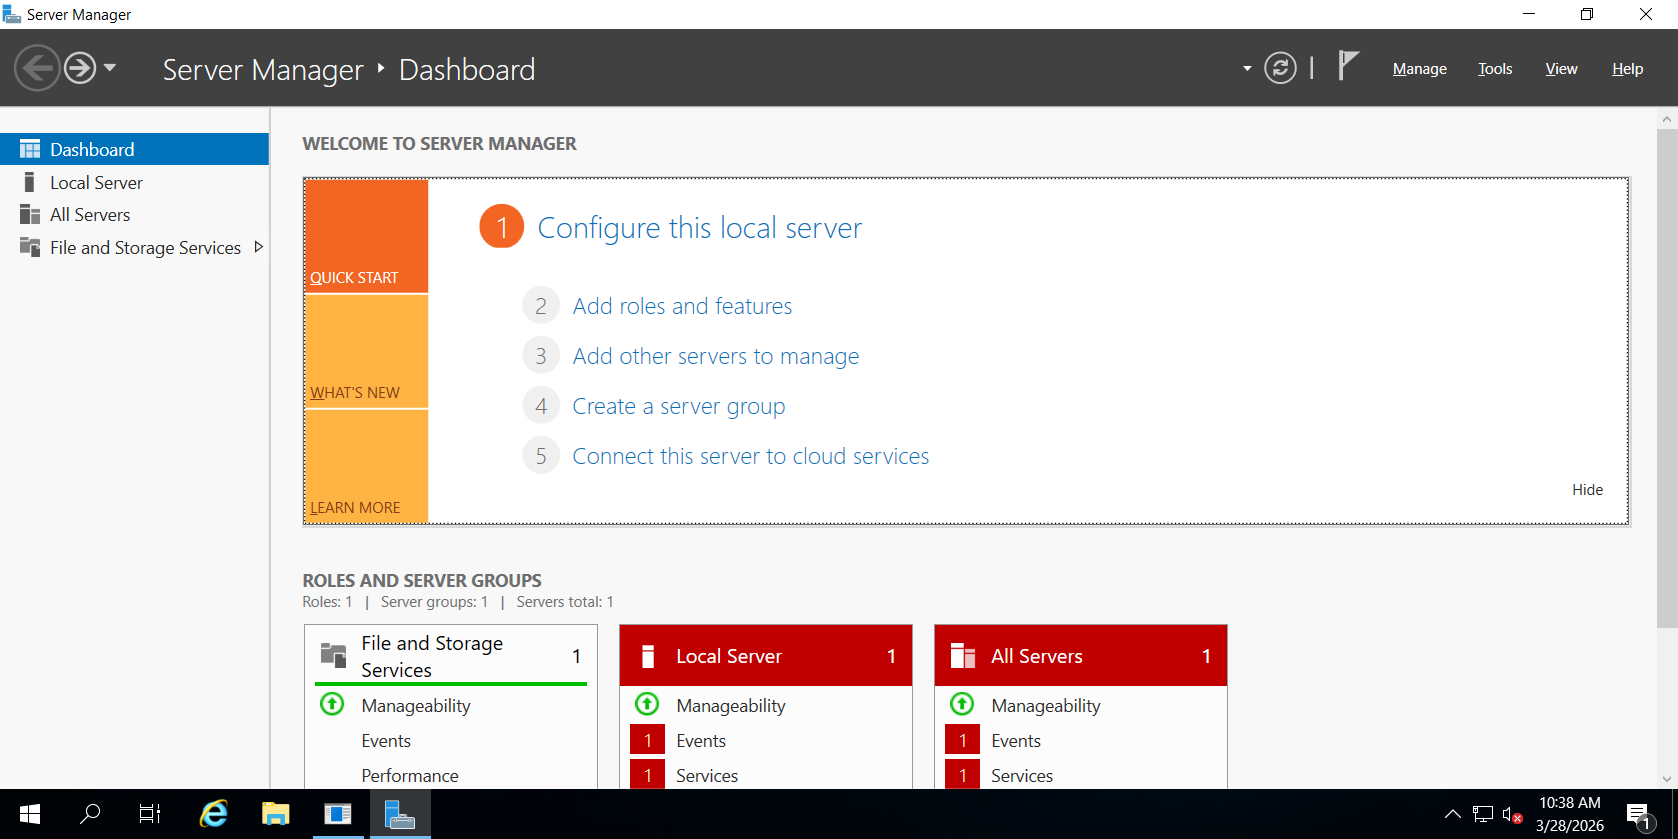Open the navigation history dropdown arrow
The image size is (1678, 839).
(x=110, y=68)
